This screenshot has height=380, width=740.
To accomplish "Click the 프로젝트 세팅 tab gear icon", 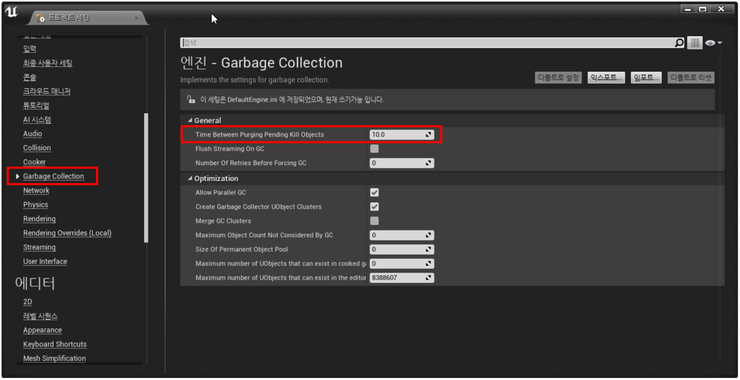I will [41, 18].
